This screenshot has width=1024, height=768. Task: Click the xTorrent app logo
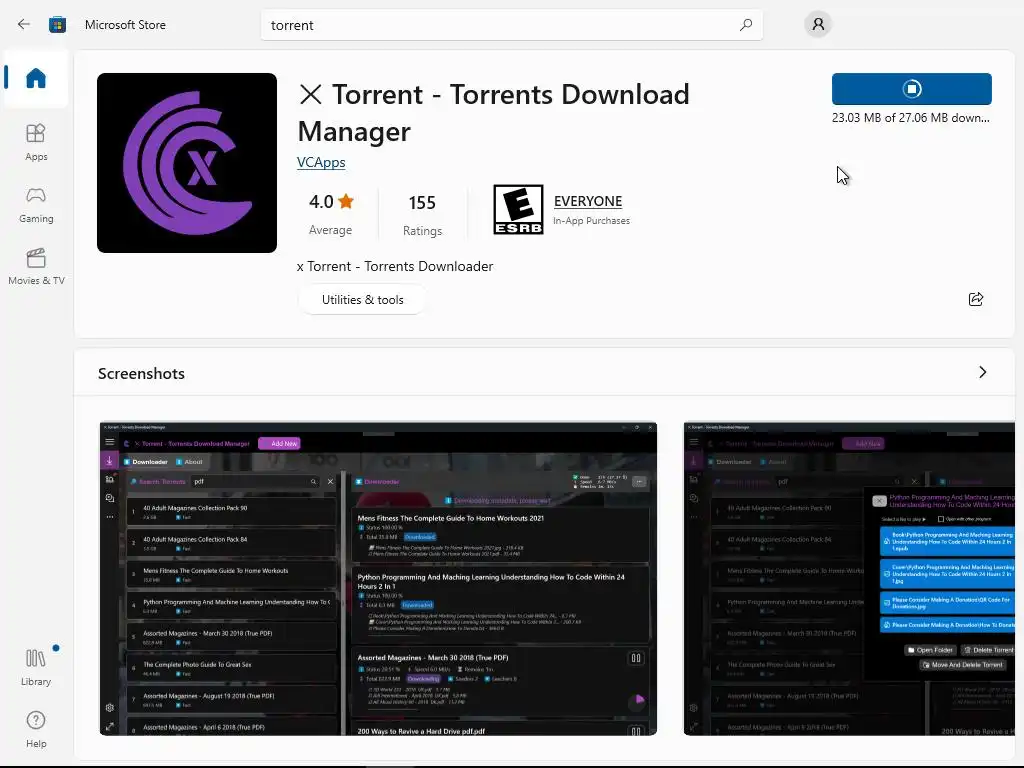187,163
